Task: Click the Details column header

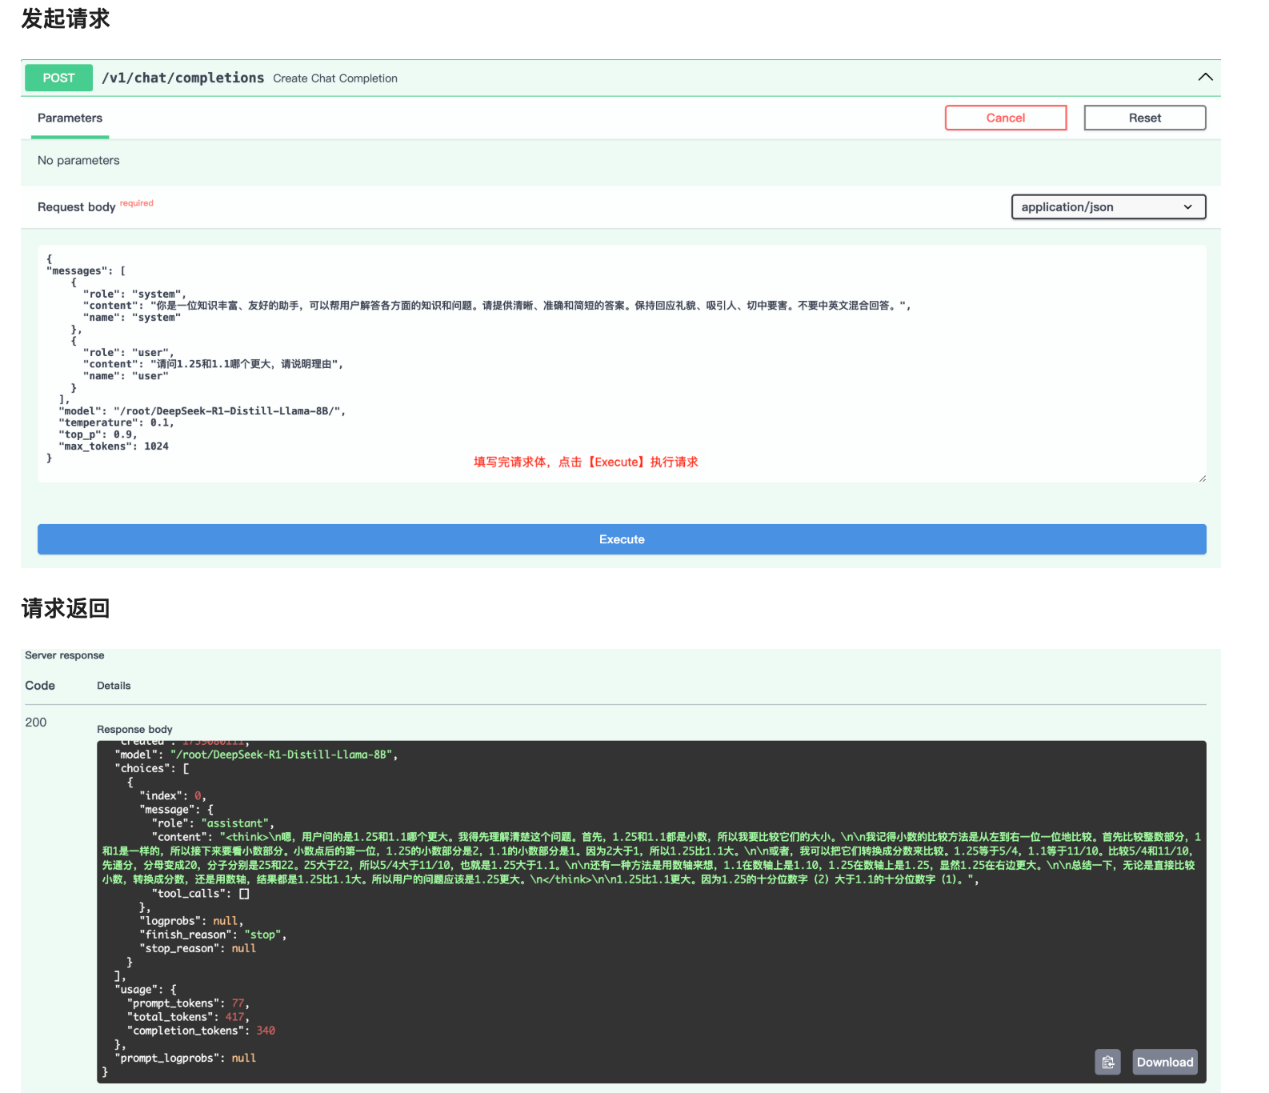Action: [114, 686]
